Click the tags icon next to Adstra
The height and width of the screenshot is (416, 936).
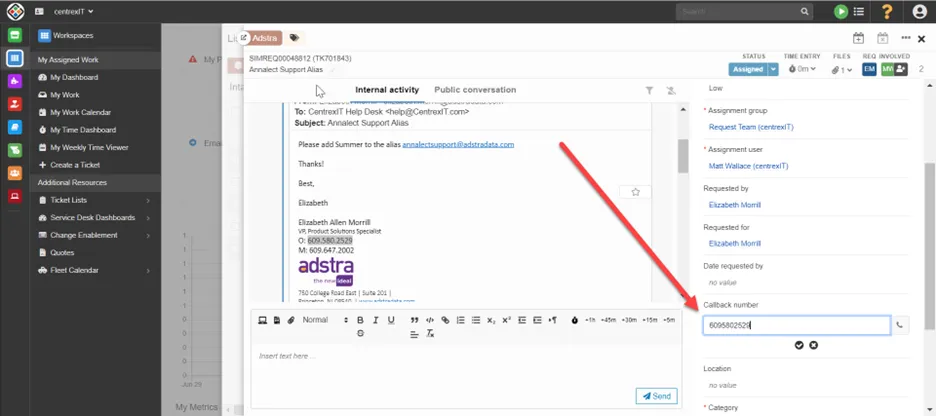click(294, 38)
